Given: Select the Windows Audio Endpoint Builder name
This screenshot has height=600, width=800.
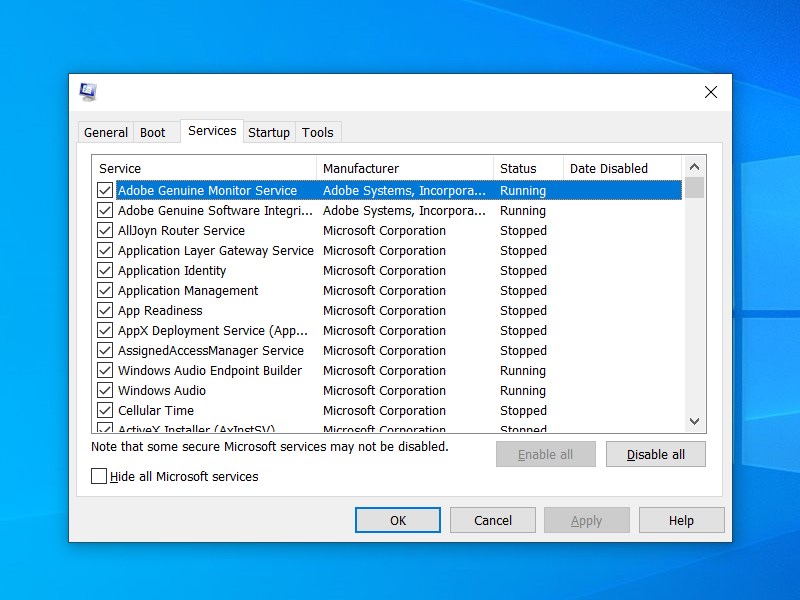Looking at the screenshot, I should (x=210, y=370).
